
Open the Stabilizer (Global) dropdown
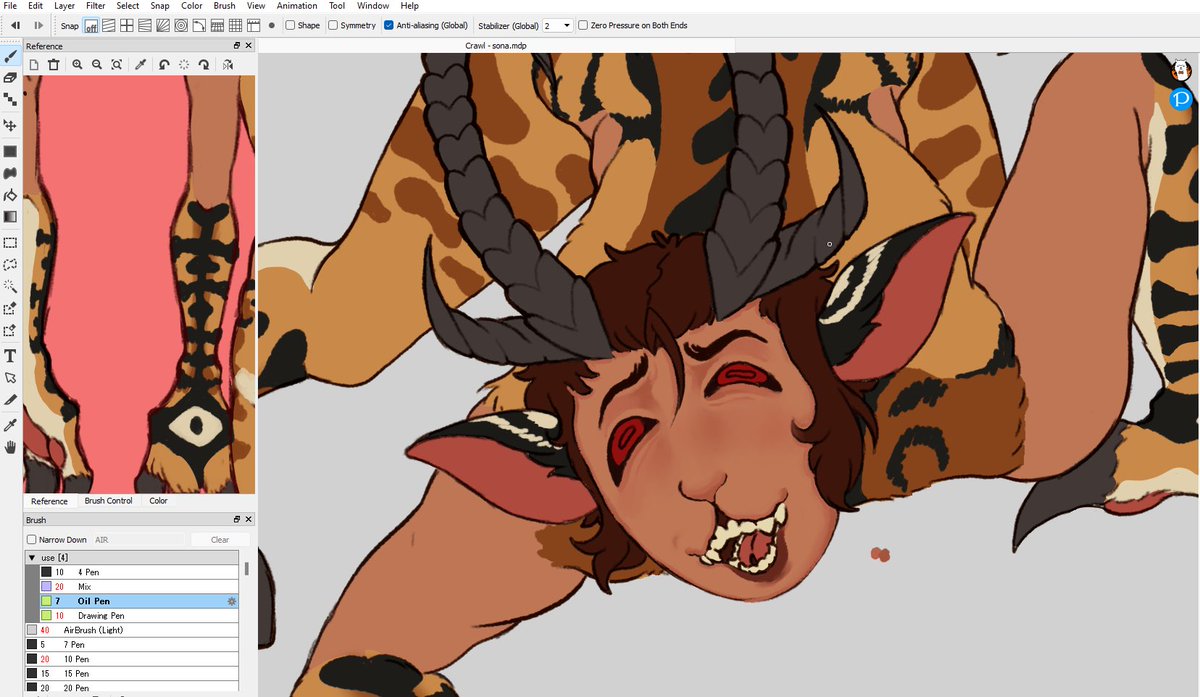tap(558, 25)
